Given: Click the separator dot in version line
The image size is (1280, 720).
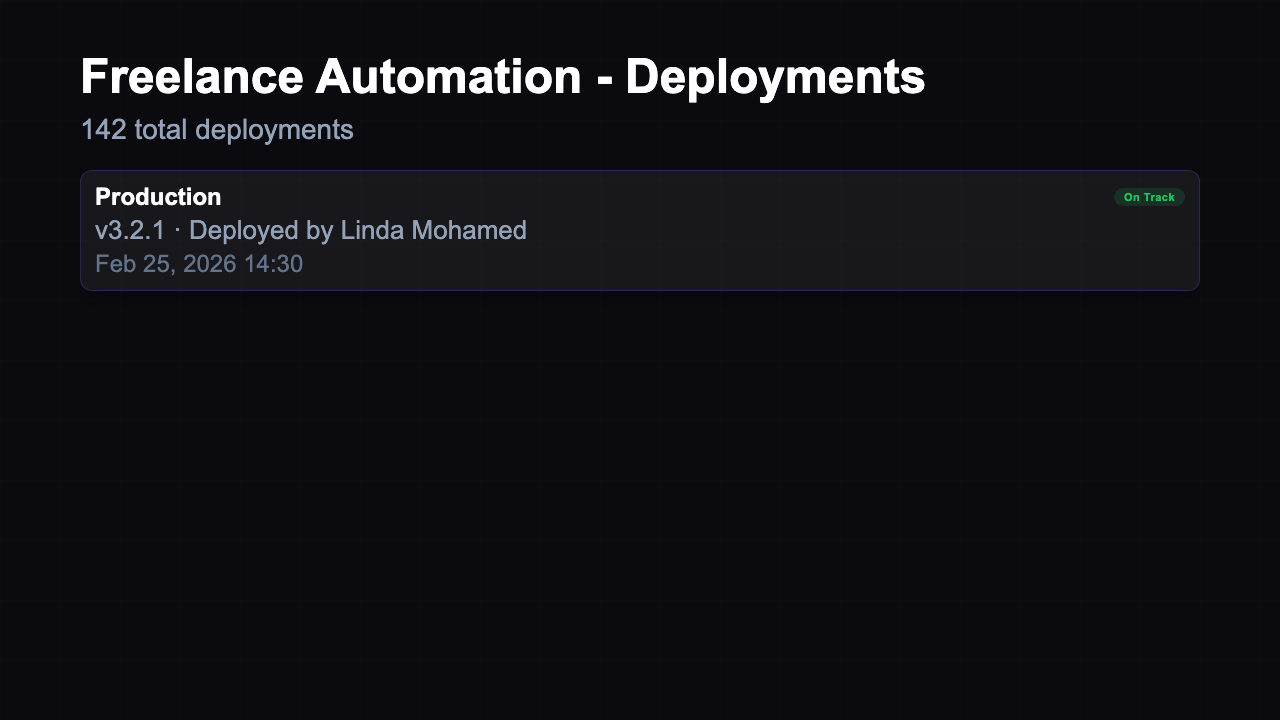Looking at the screenshot, I should tap(177, 230).
